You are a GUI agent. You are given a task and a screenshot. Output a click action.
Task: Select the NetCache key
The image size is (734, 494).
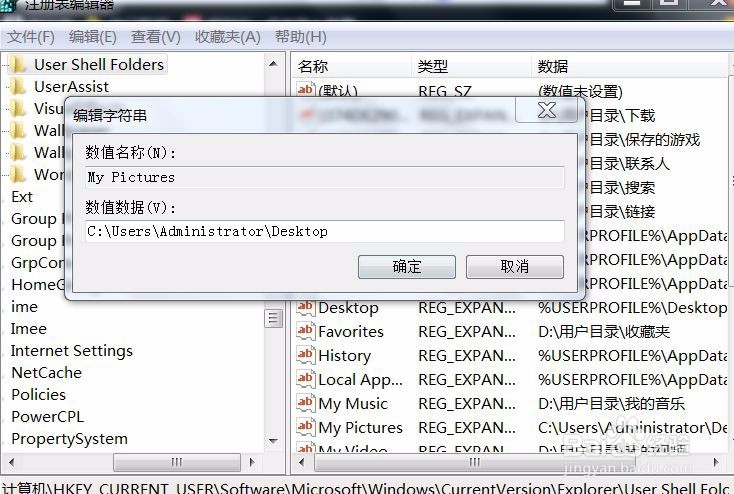[x=46, y=373]
